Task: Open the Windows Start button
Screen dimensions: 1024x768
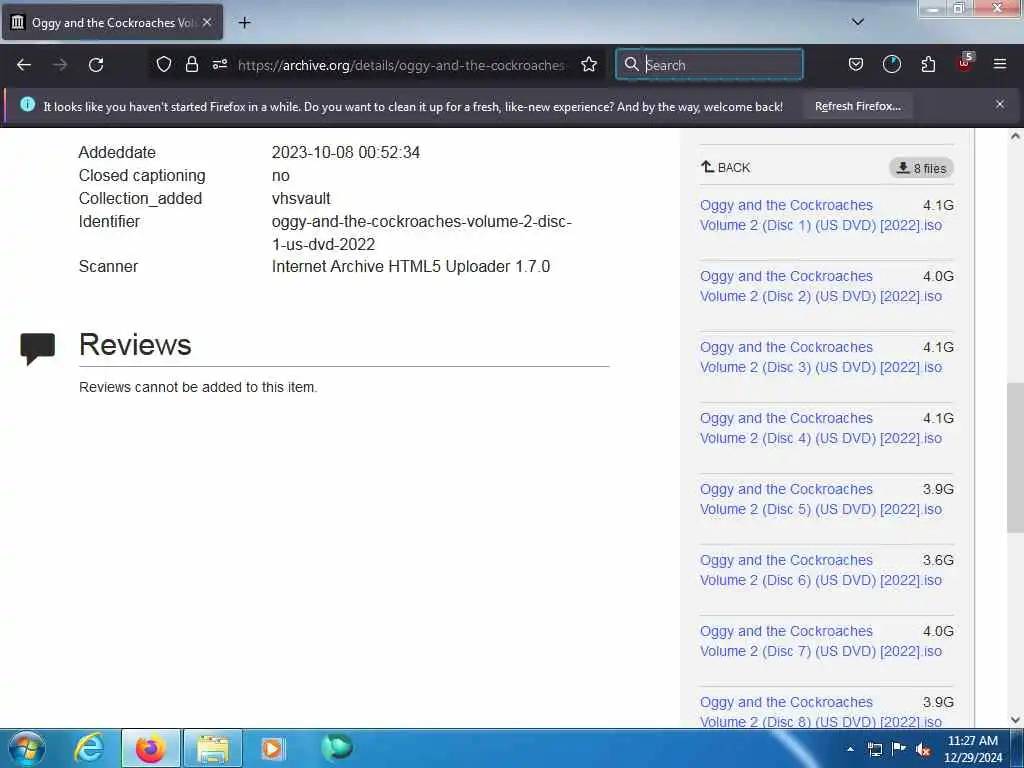Action: click(27, 748)
